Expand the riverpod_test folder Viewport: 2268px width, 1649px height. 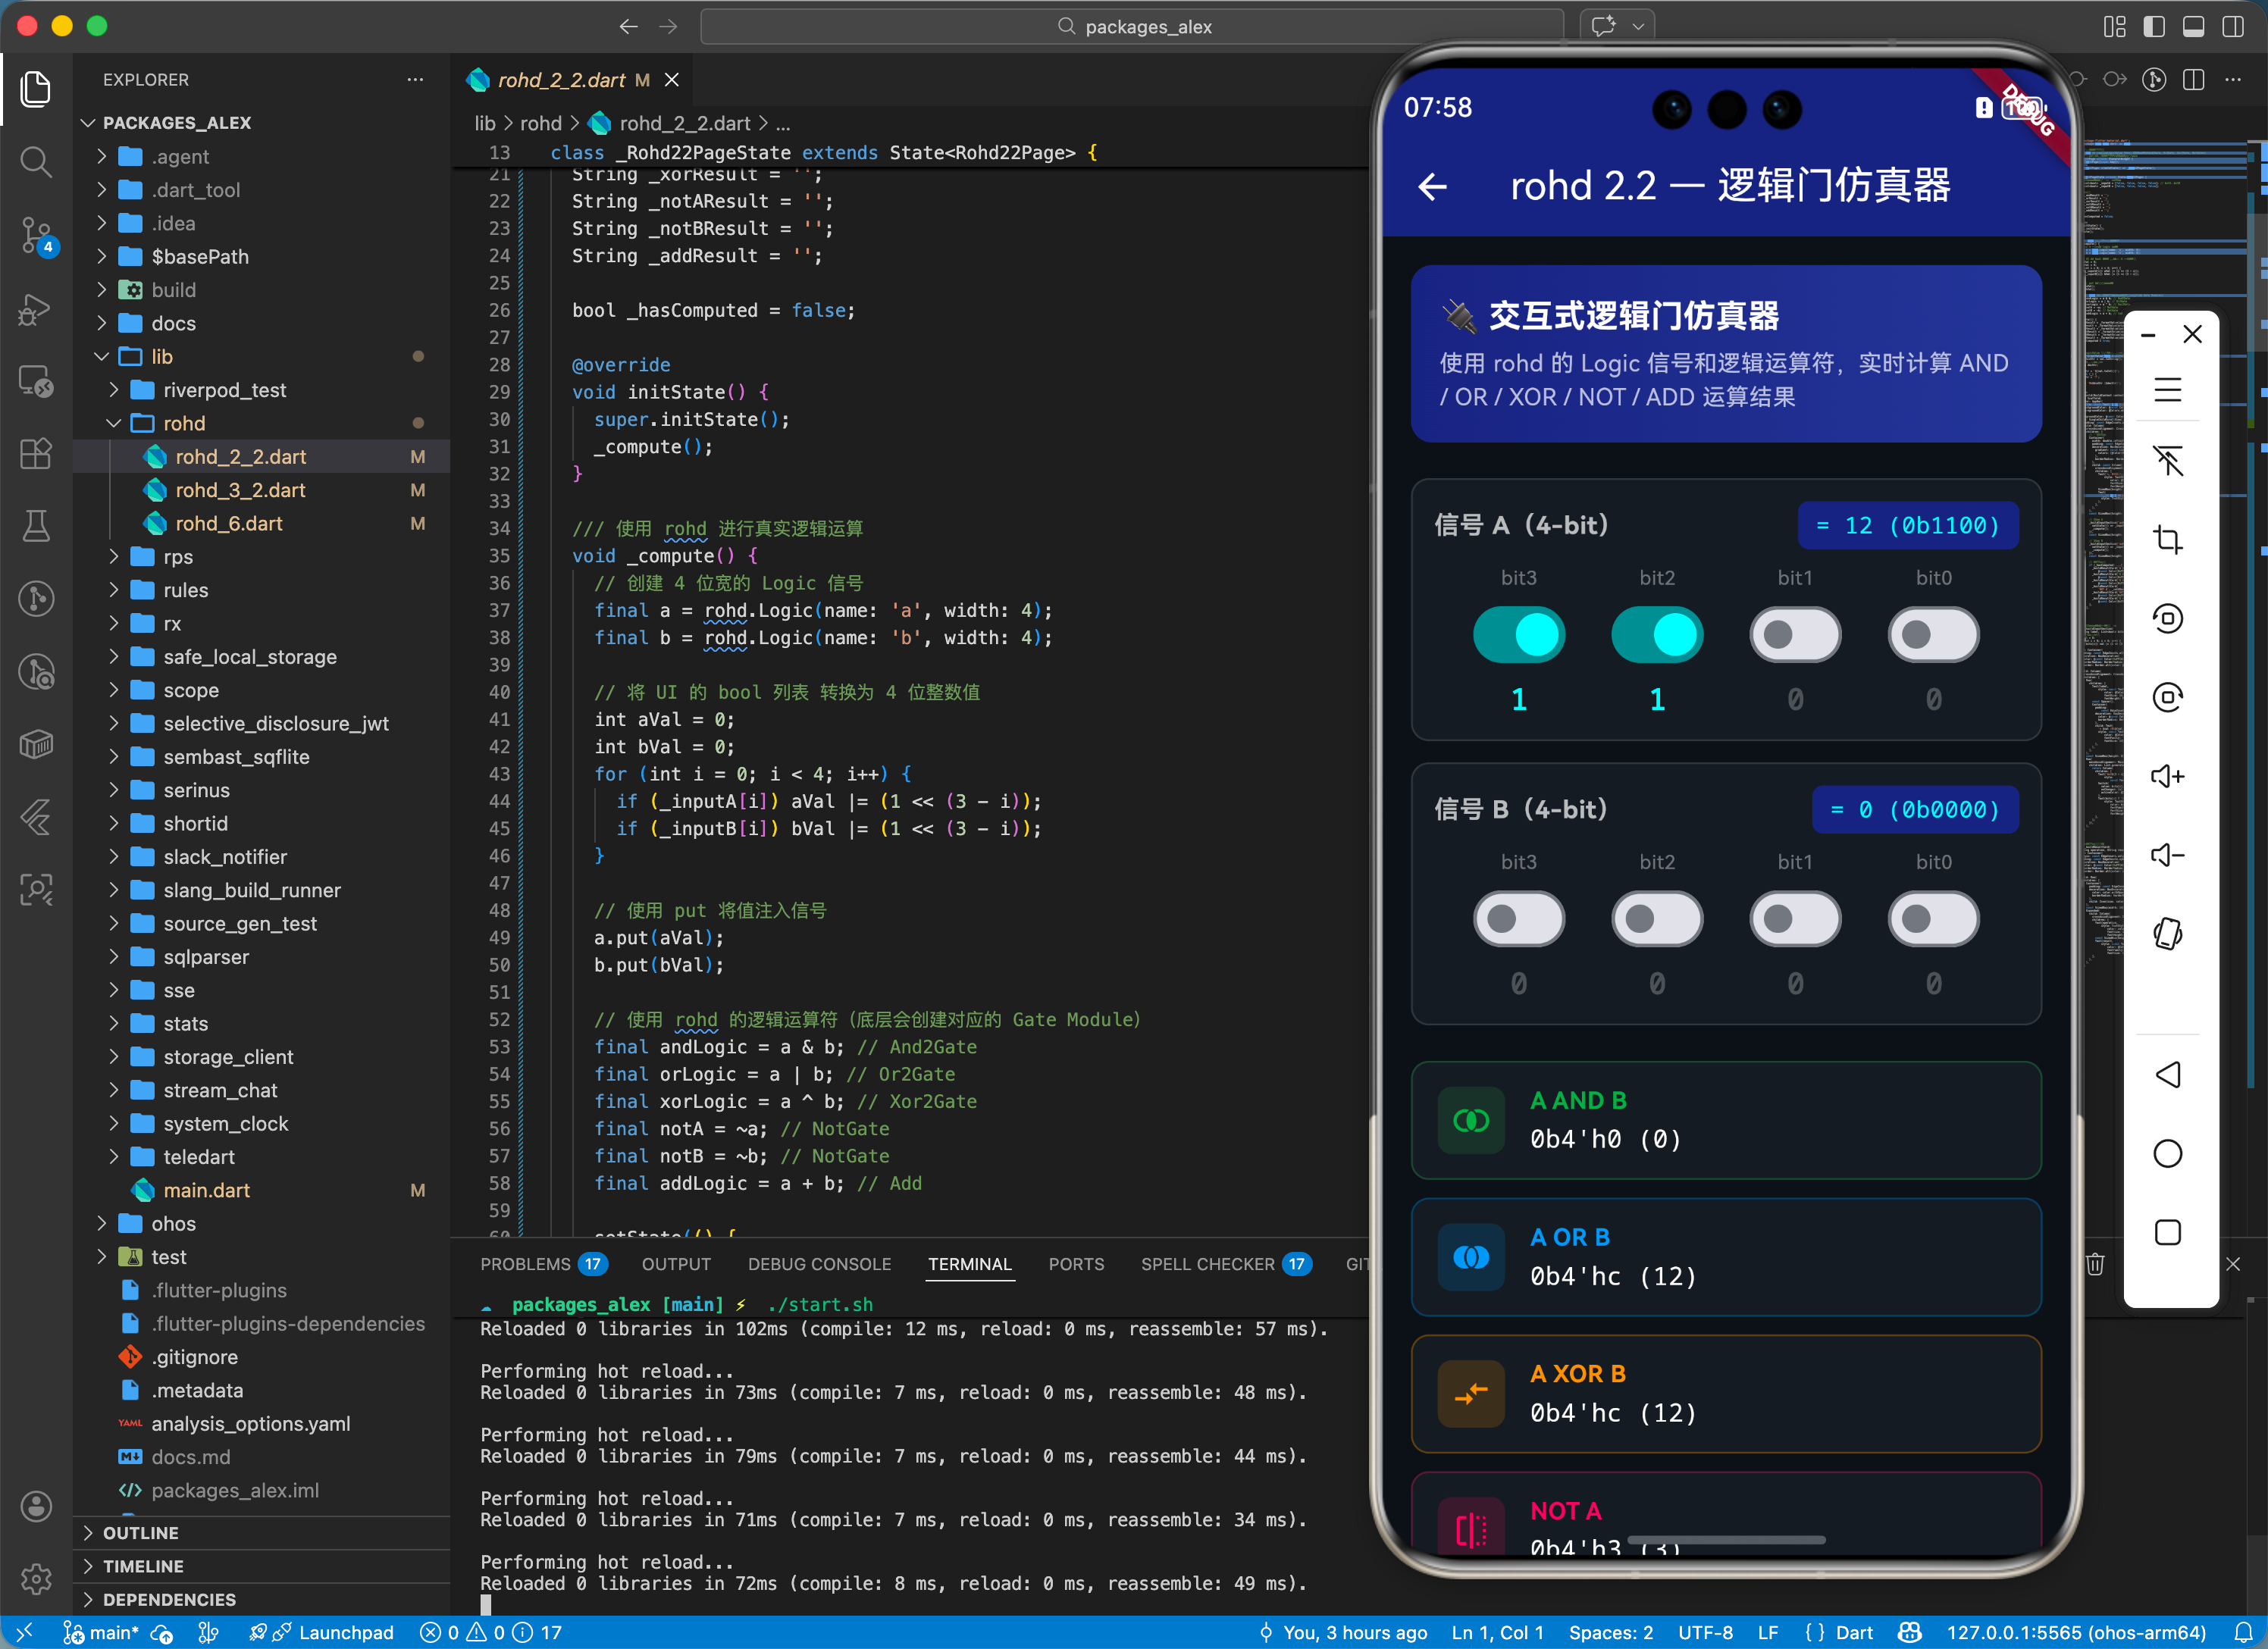click(224, 390)
